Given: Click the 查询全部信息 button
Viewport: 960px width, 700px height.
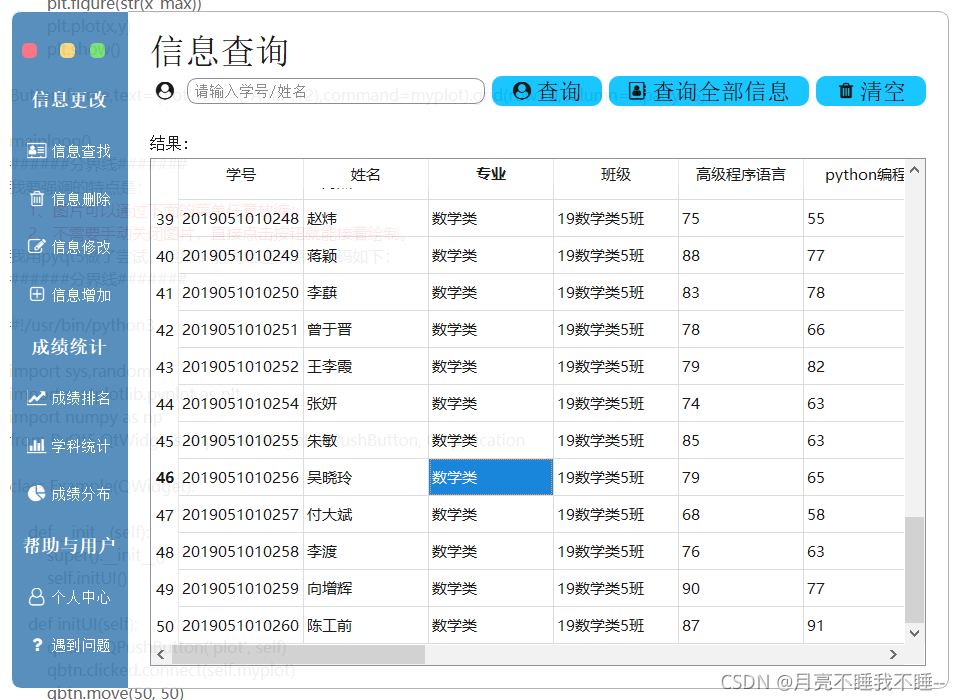Looking at the screenshot, I should click(708, 91).
